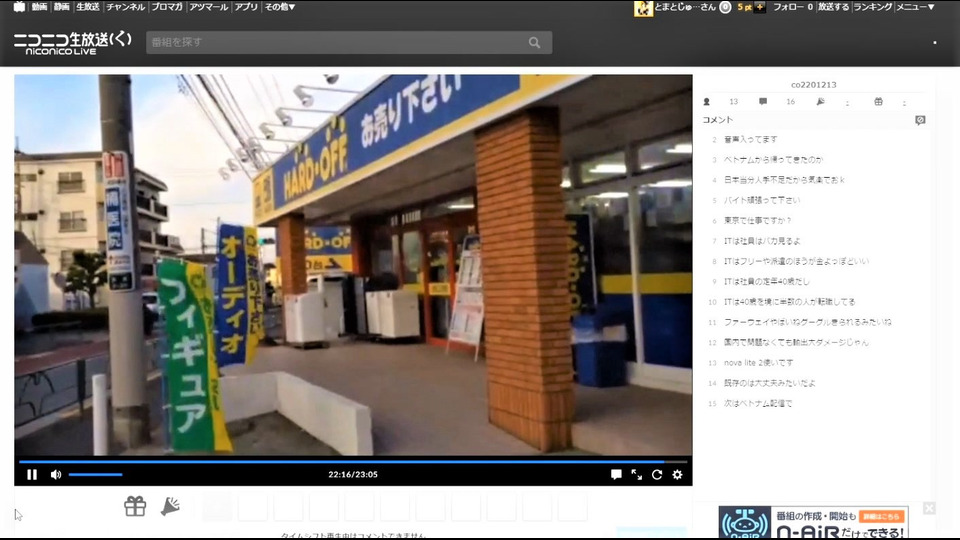Click the comment count bubble icon
This screenshot has width=960, height=540.
tap(763, 102)
